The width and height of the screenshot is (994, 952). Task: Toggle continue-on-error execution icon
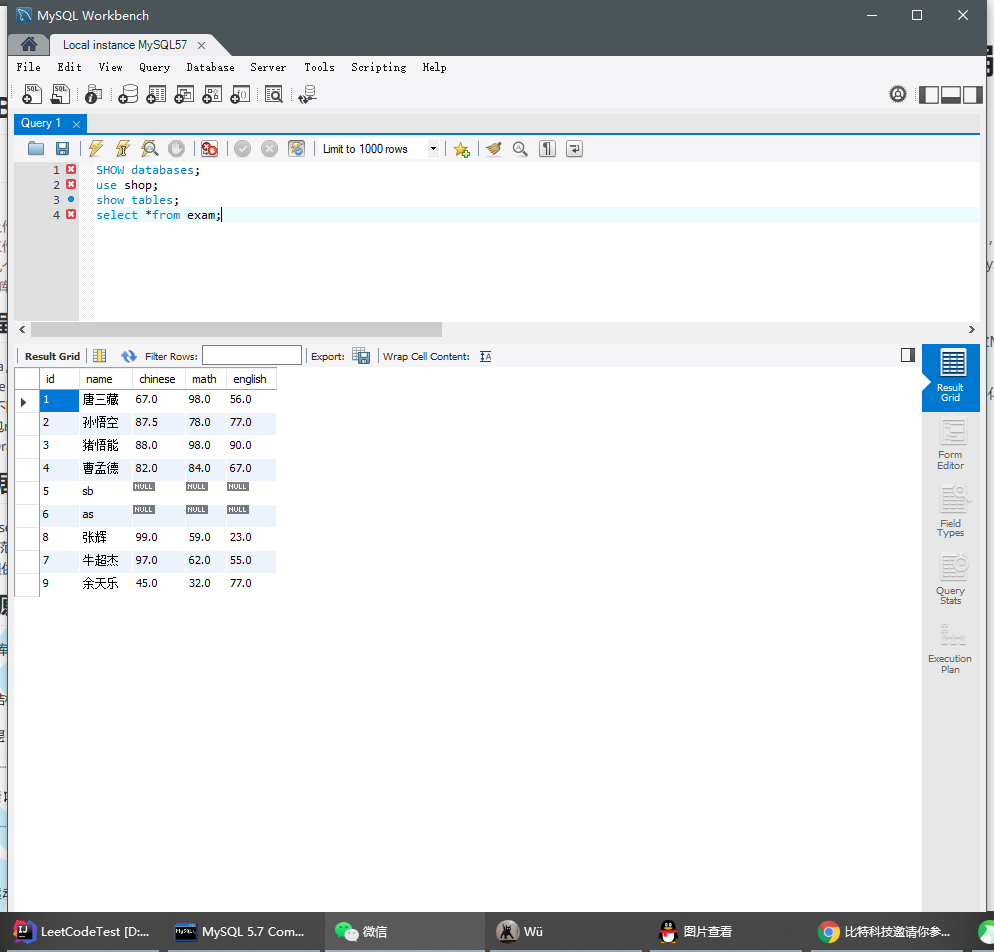click(x=209, y=148)
